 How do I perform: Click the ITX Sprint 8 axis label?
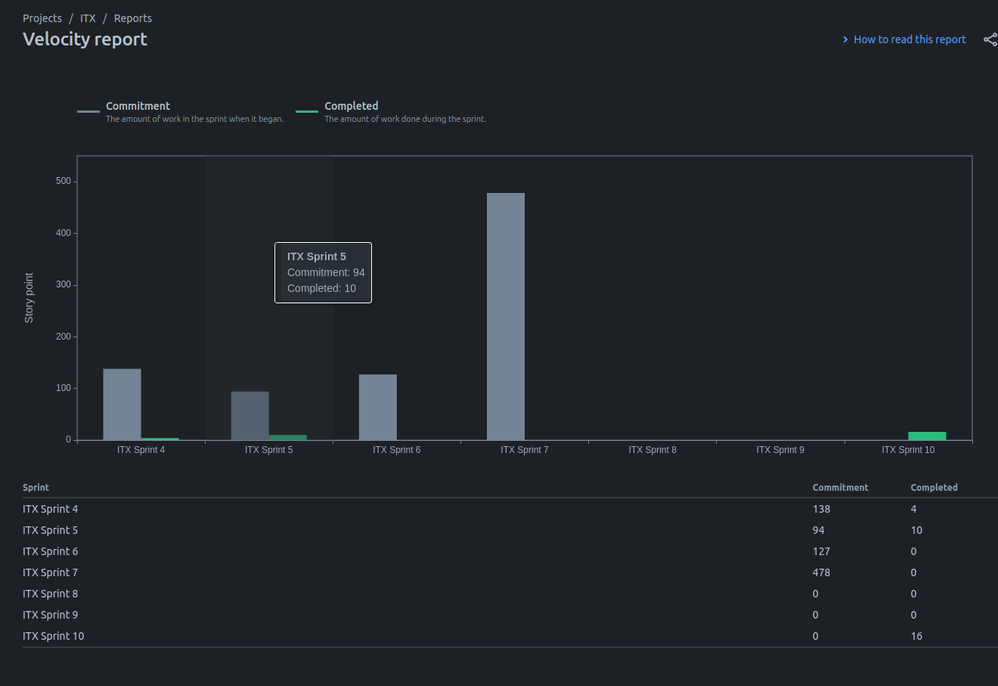coord(652,450)
